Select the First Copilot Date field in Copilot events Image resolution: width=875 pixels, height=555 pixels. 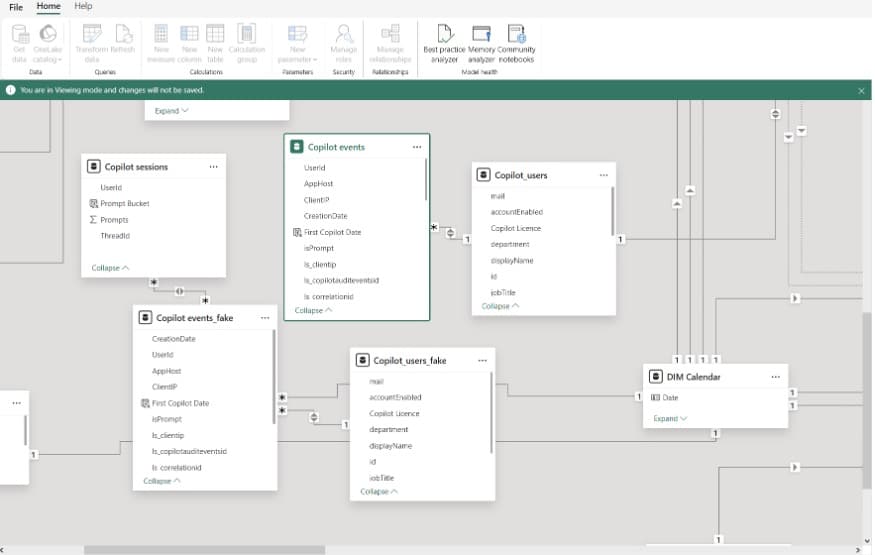332,232
